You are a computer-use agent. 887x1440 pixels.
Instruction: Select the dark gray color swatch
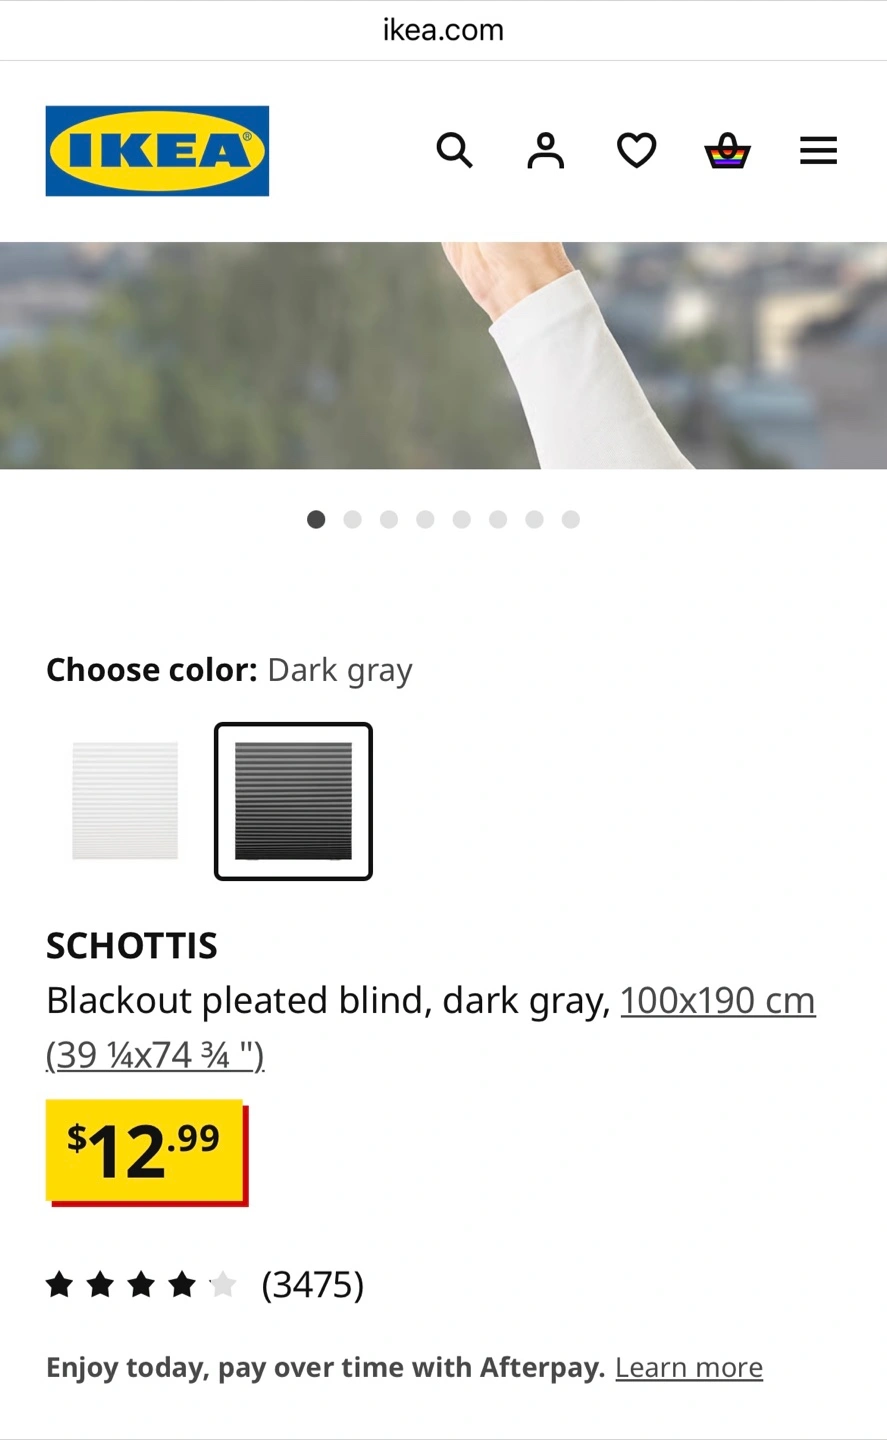pyautogui.click(x=293, y=801)
